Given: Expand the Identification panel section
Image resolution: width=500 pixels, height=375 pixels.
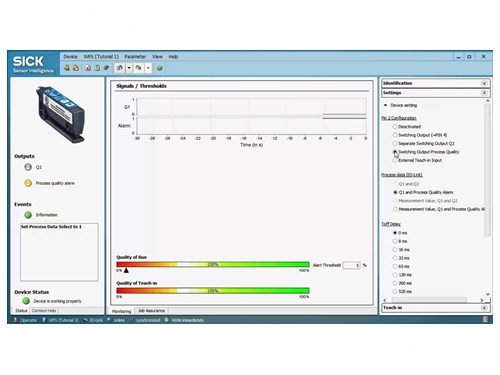Looking at the screenshot, I should (484, 83).
